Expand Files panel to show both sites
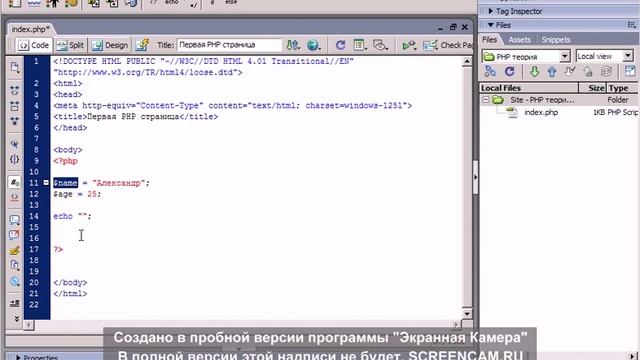Viewport: 640px width, 360px height. [630, 71]
